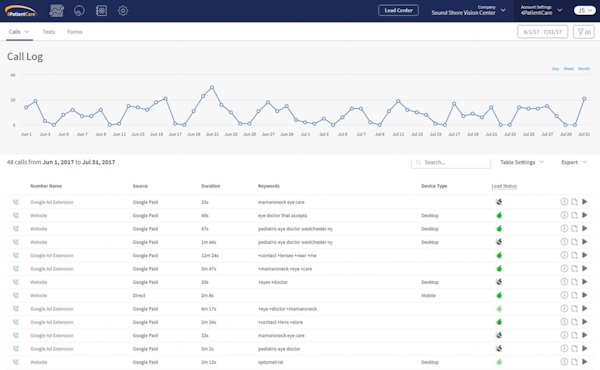Sort by Keywords column header
The height and width of the screenshot is (370, 600).
pos(269,186)
